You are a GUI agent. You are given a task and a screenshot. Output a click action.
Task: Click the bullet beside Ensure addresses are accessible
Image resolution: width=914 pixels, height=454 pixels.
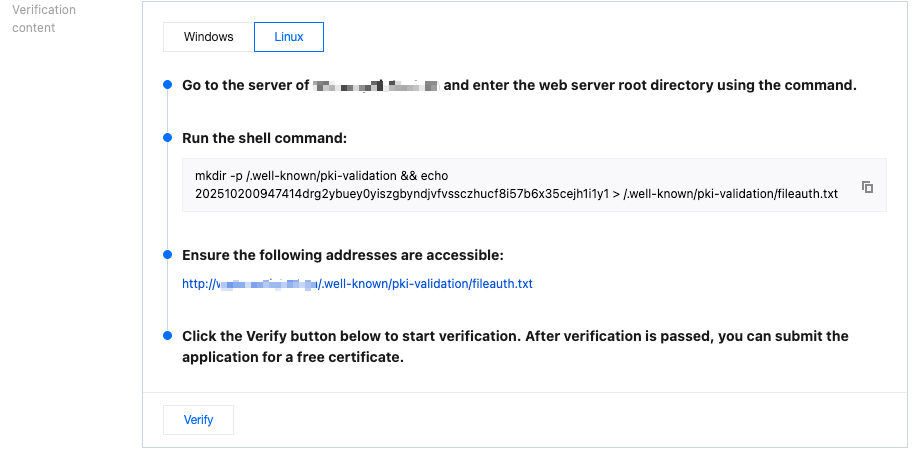point(167,256)
